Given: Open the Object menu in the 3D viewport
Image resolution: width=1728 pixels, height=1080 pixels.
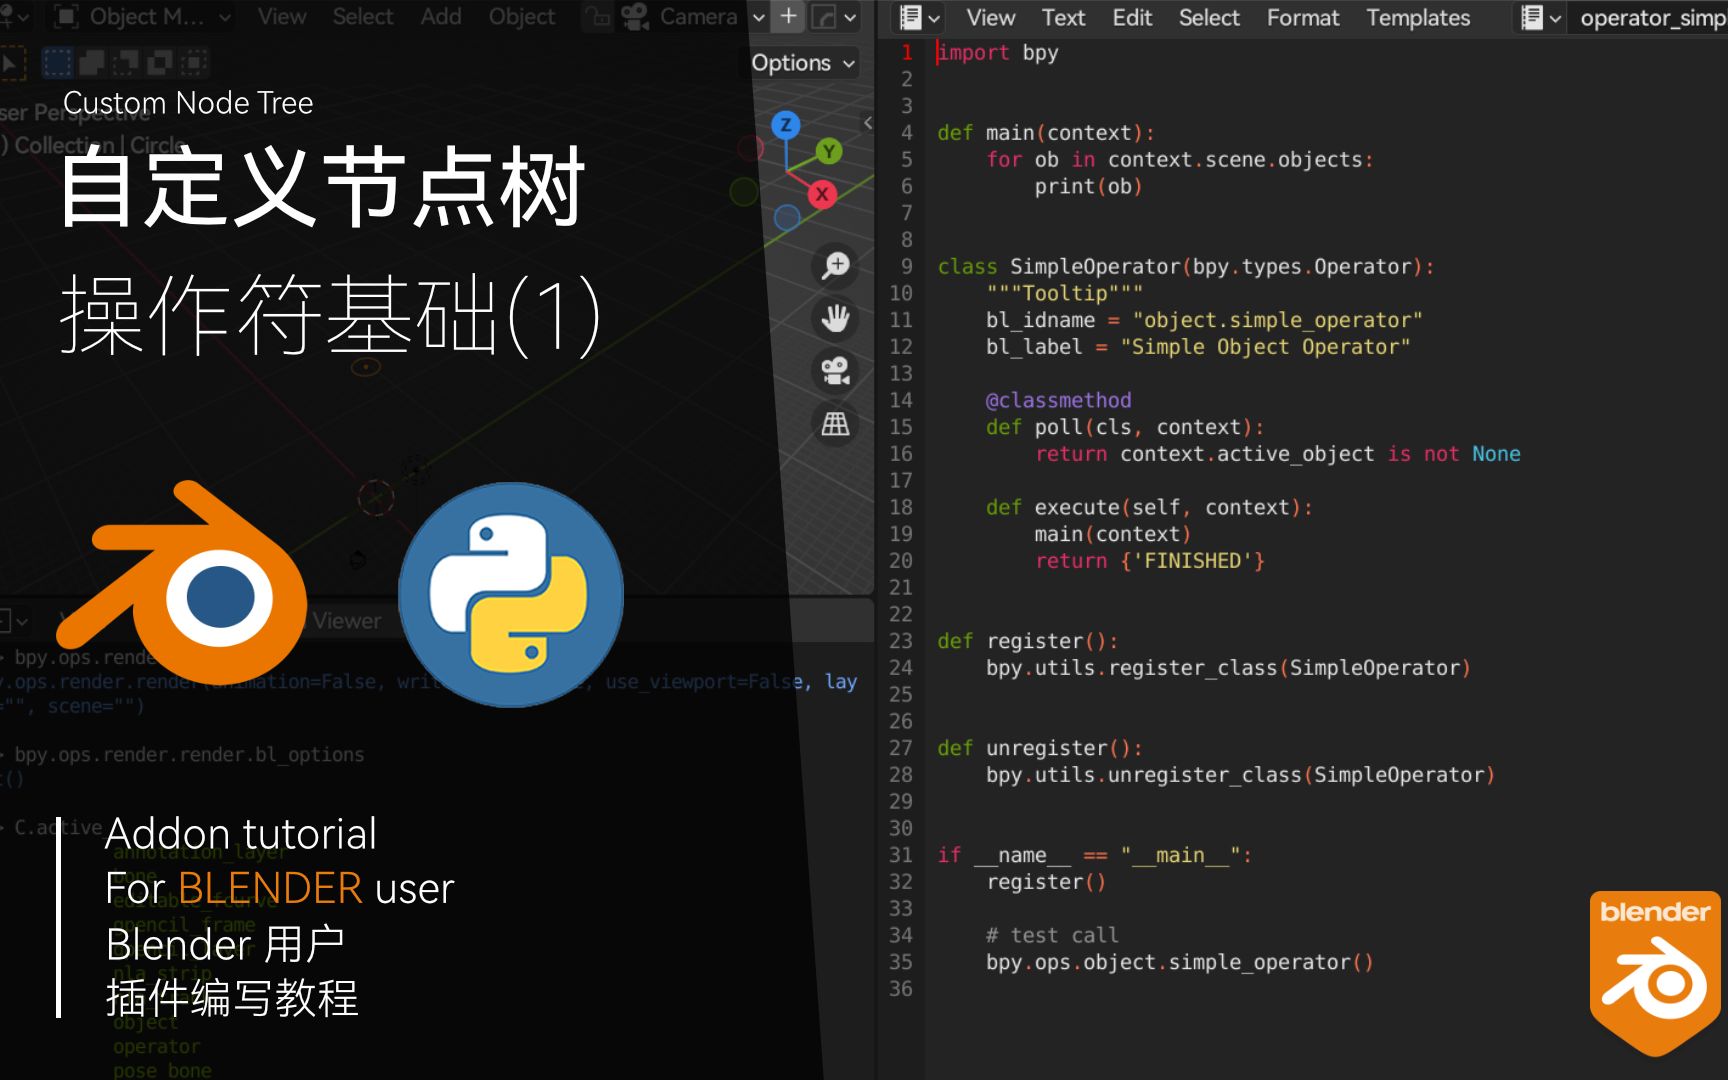Looking at the screenshot, I should coord(521,16).
